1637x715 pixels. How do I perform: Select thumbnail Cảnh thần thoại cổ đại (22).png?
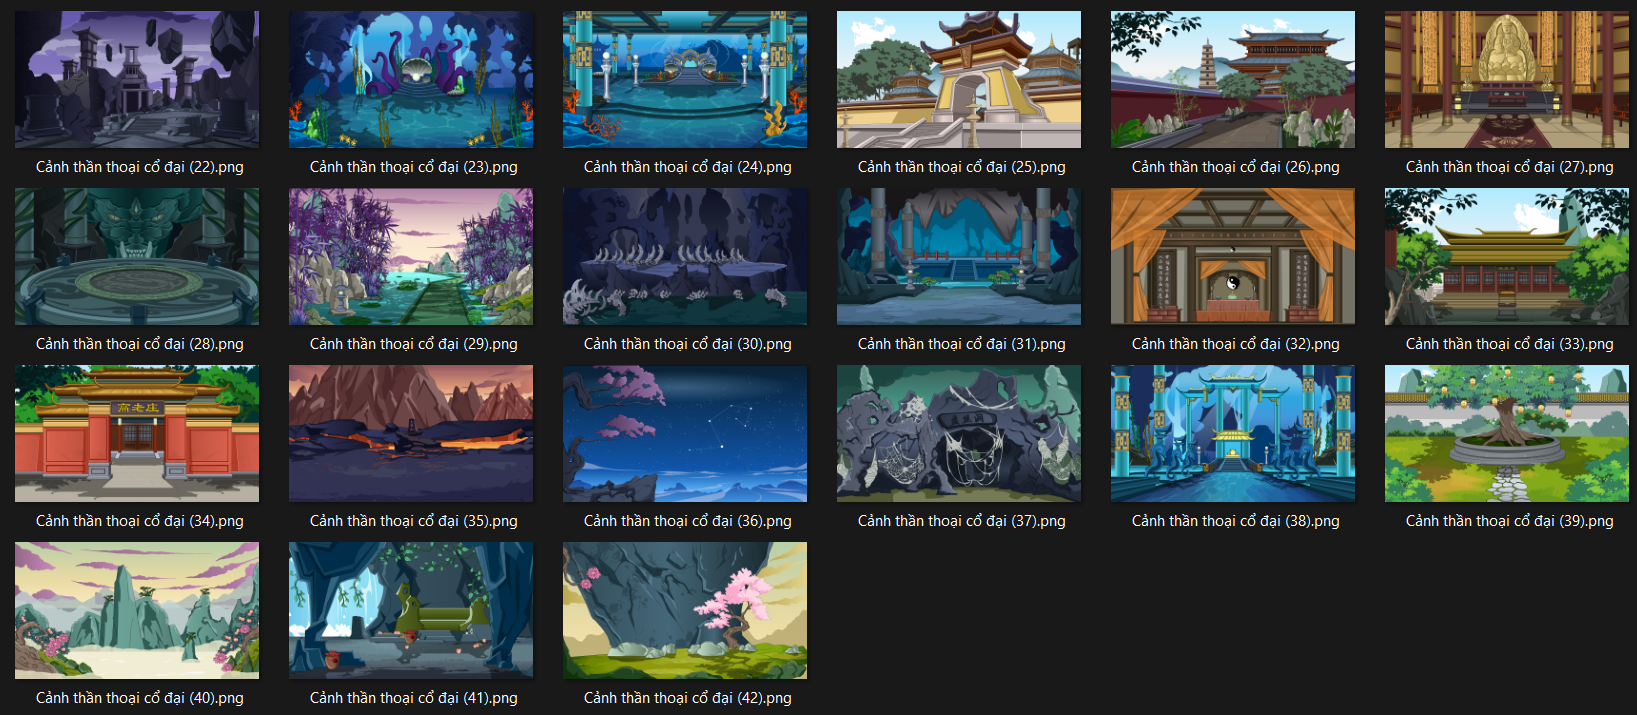pos(137,80)
